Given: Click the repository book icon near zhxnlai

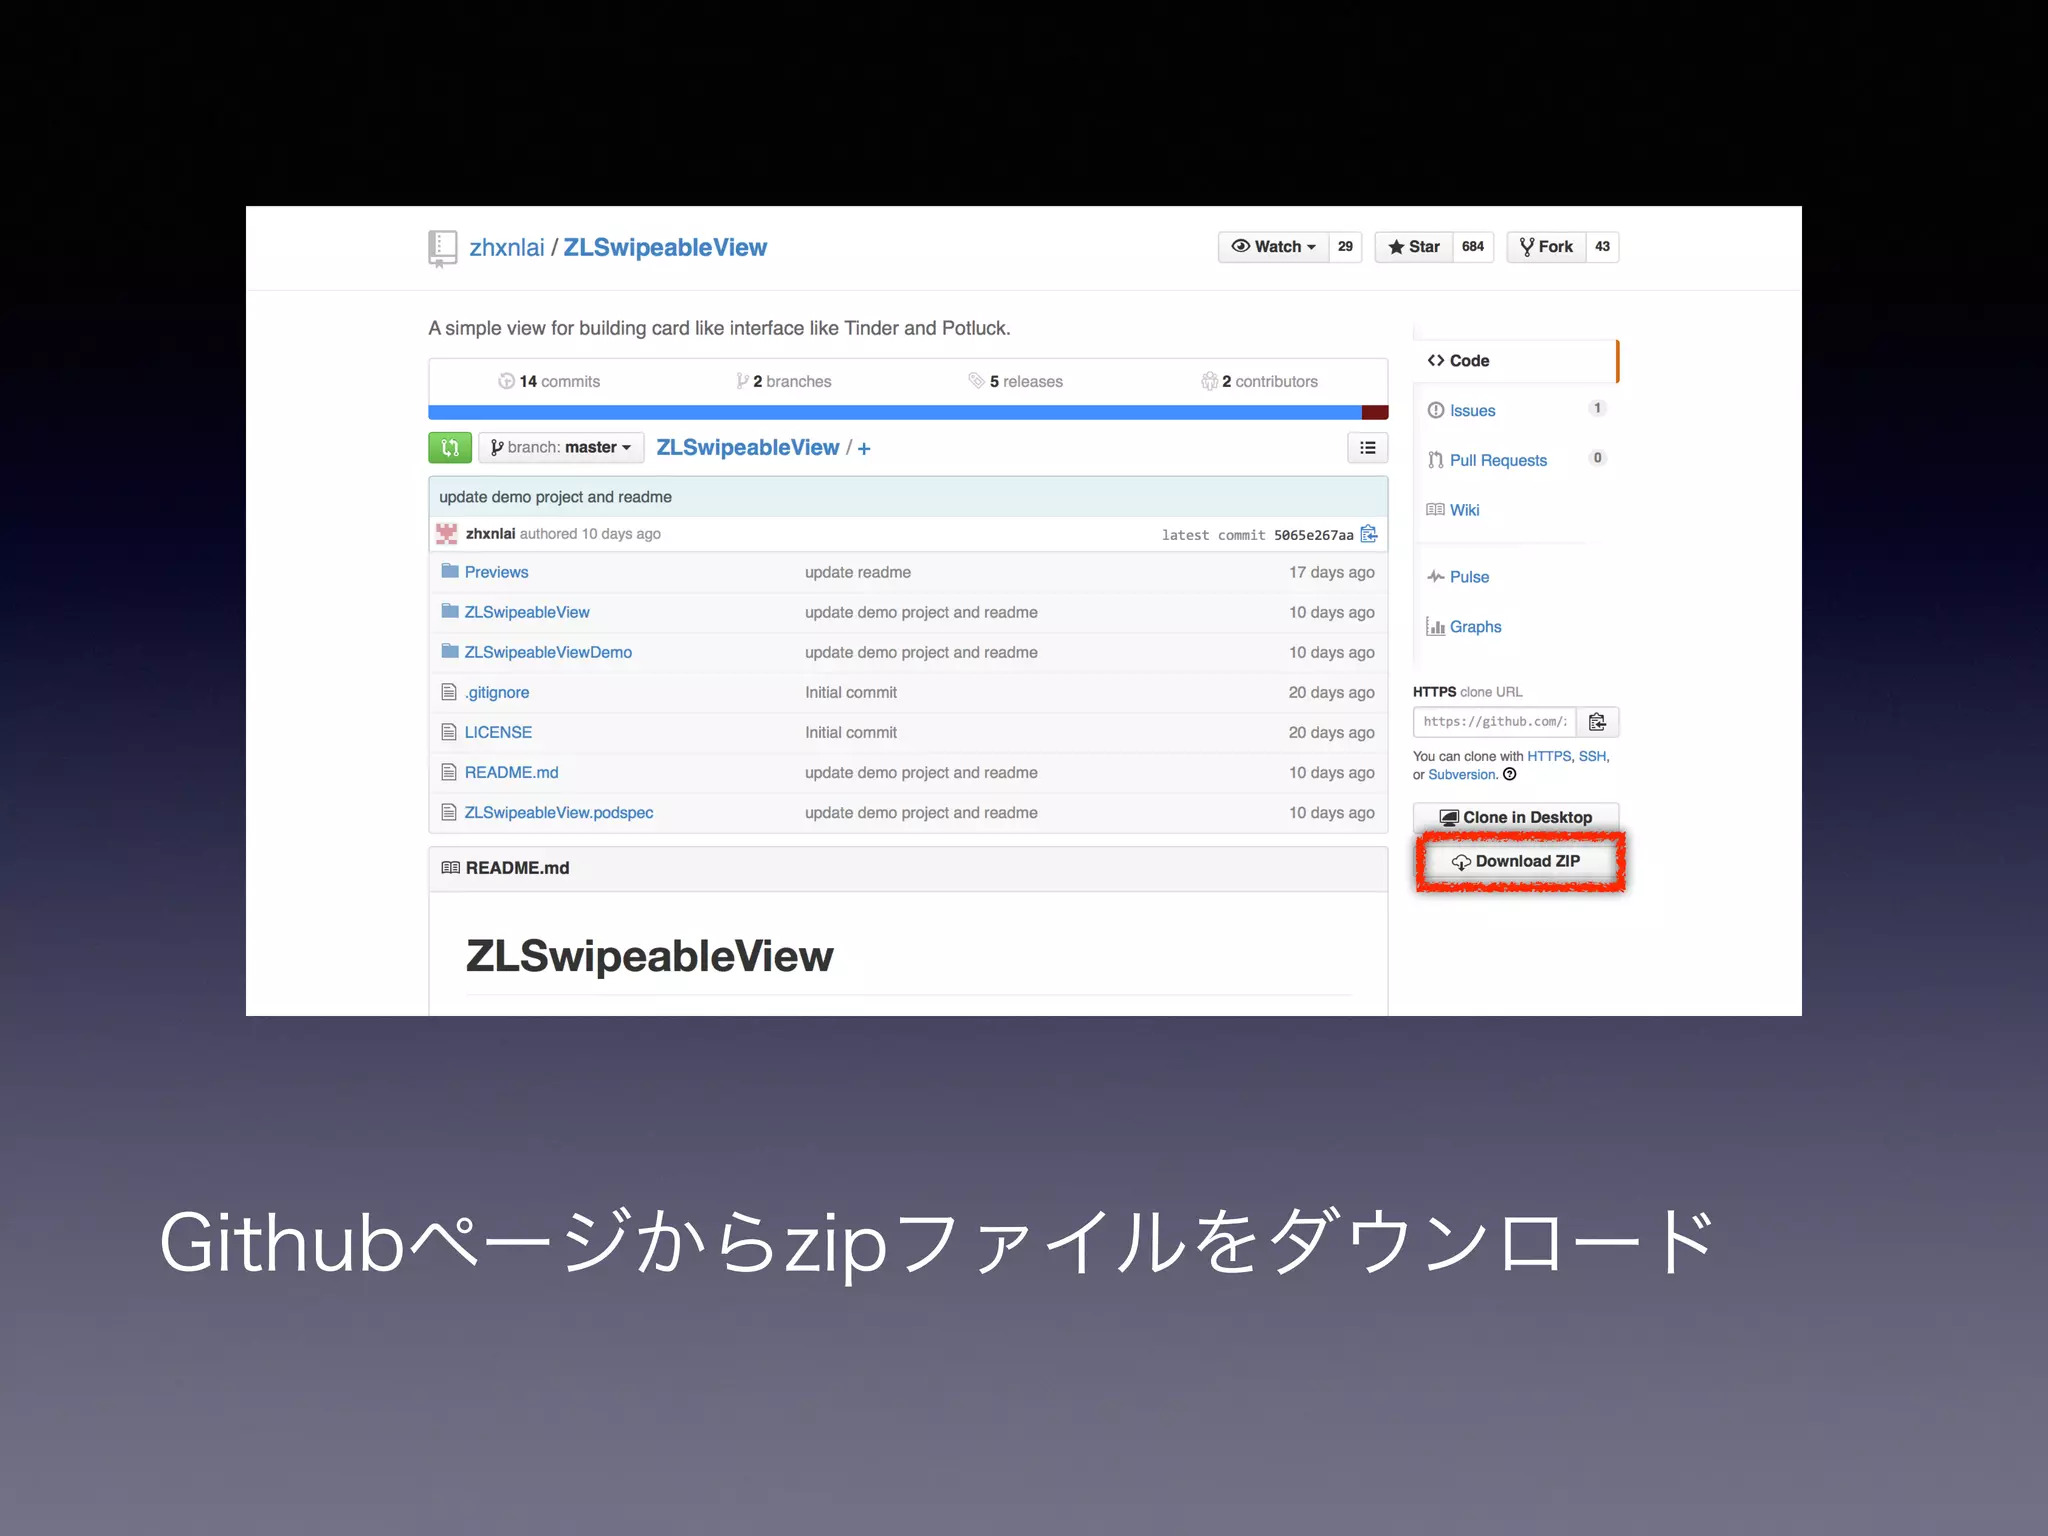Looking at the screenshot, I should 442,248.
